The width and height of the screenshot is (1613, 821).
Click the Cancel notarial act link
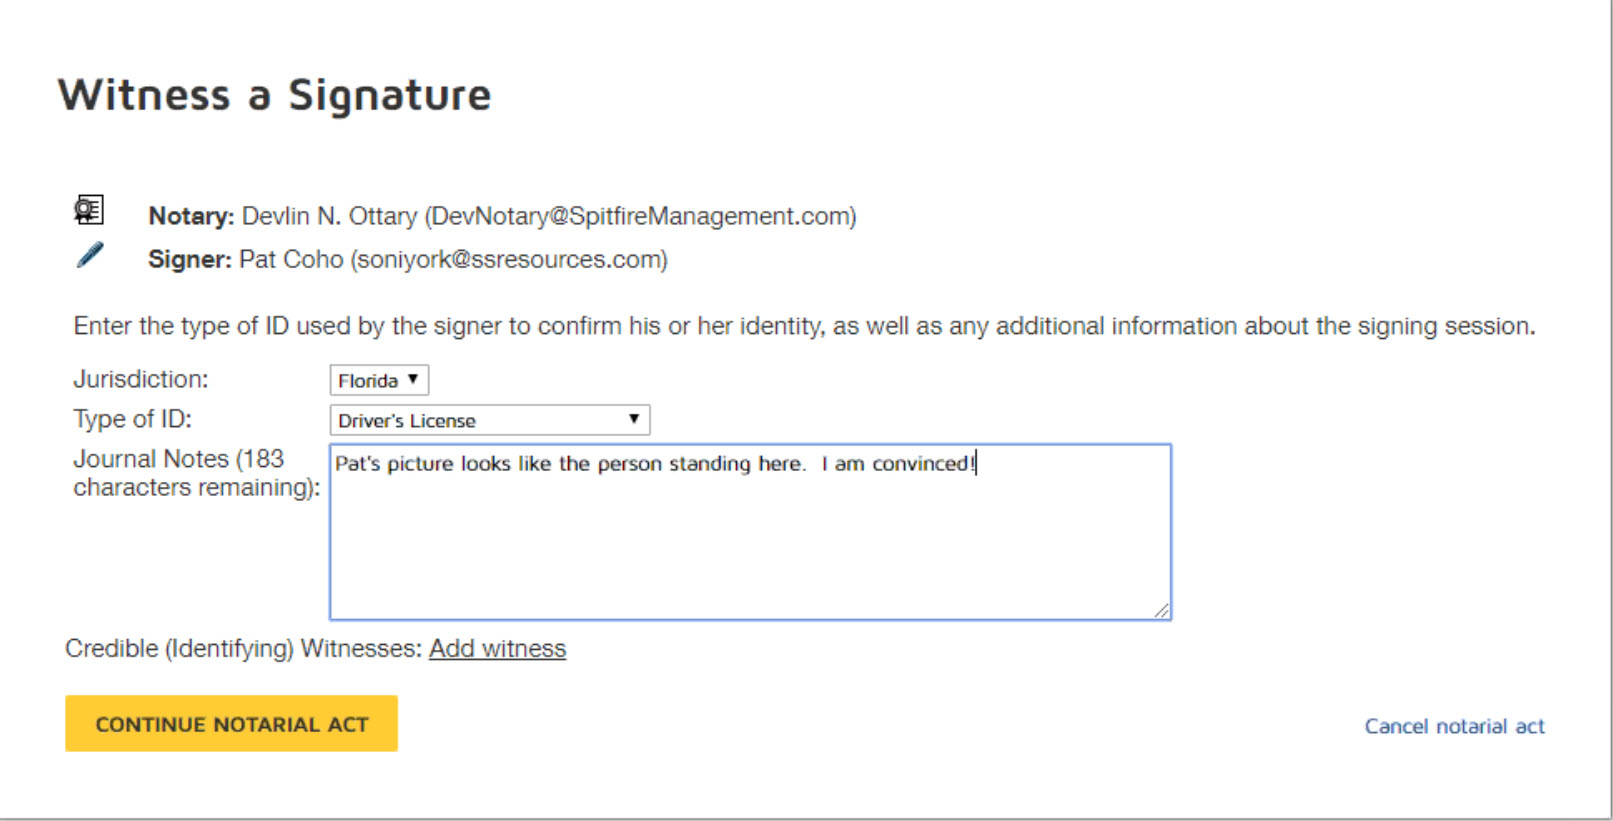(1454, 727)
